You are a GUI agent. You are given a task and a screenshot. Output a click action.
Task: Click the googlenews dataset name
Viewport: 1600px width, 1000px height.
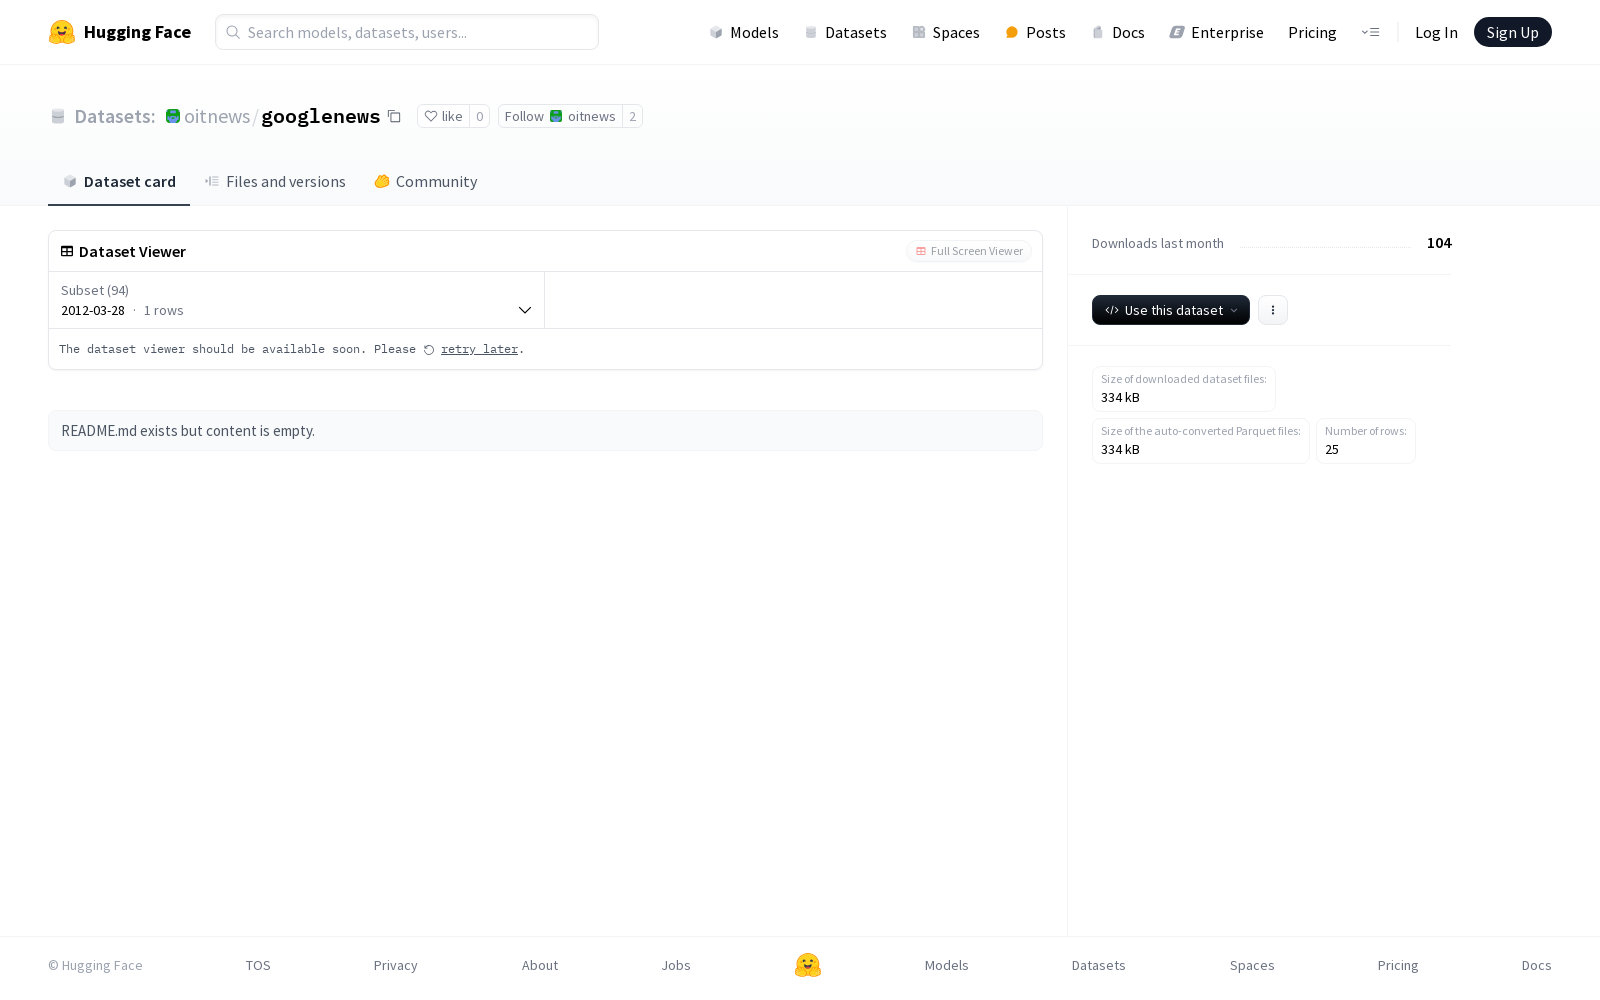320,116
